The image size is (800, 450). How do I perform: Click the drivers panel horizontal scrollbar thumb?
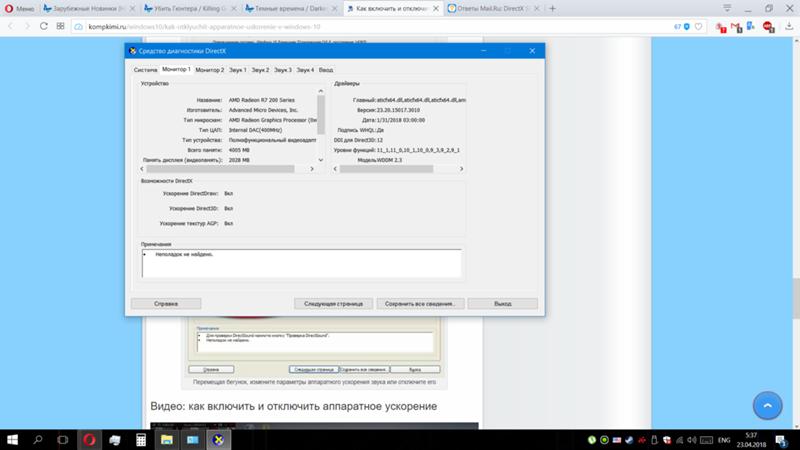[x=386, y=169]
